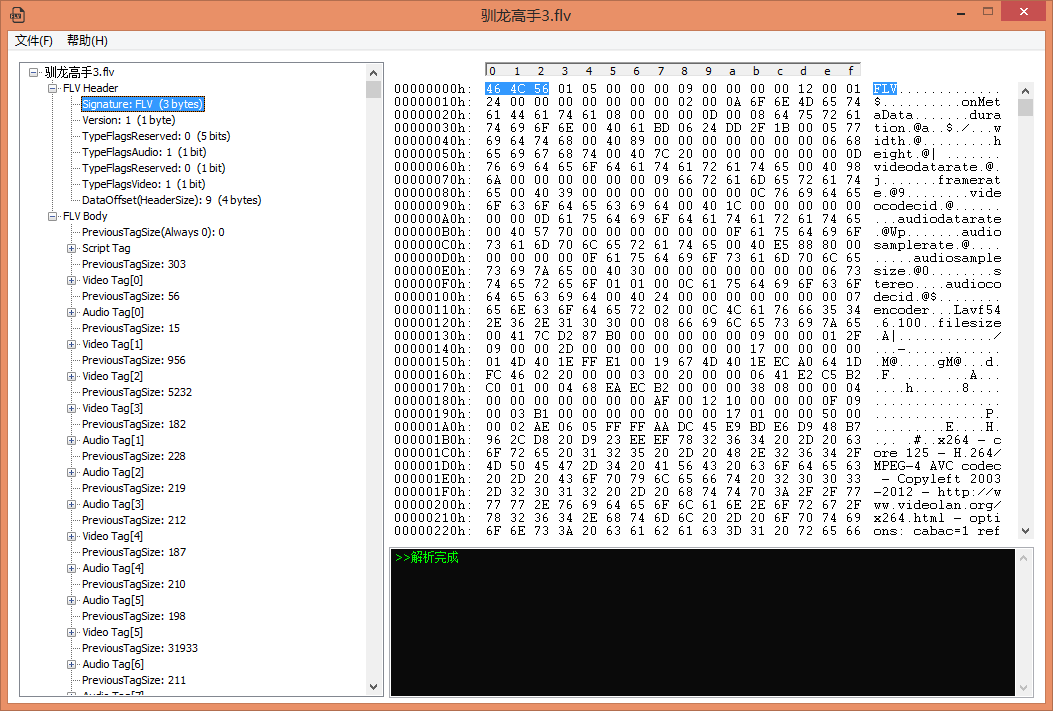Viewport: 1053px width, 711px height.
Task: Click offset row 00000010h address
Action: (x=432, y=102)
